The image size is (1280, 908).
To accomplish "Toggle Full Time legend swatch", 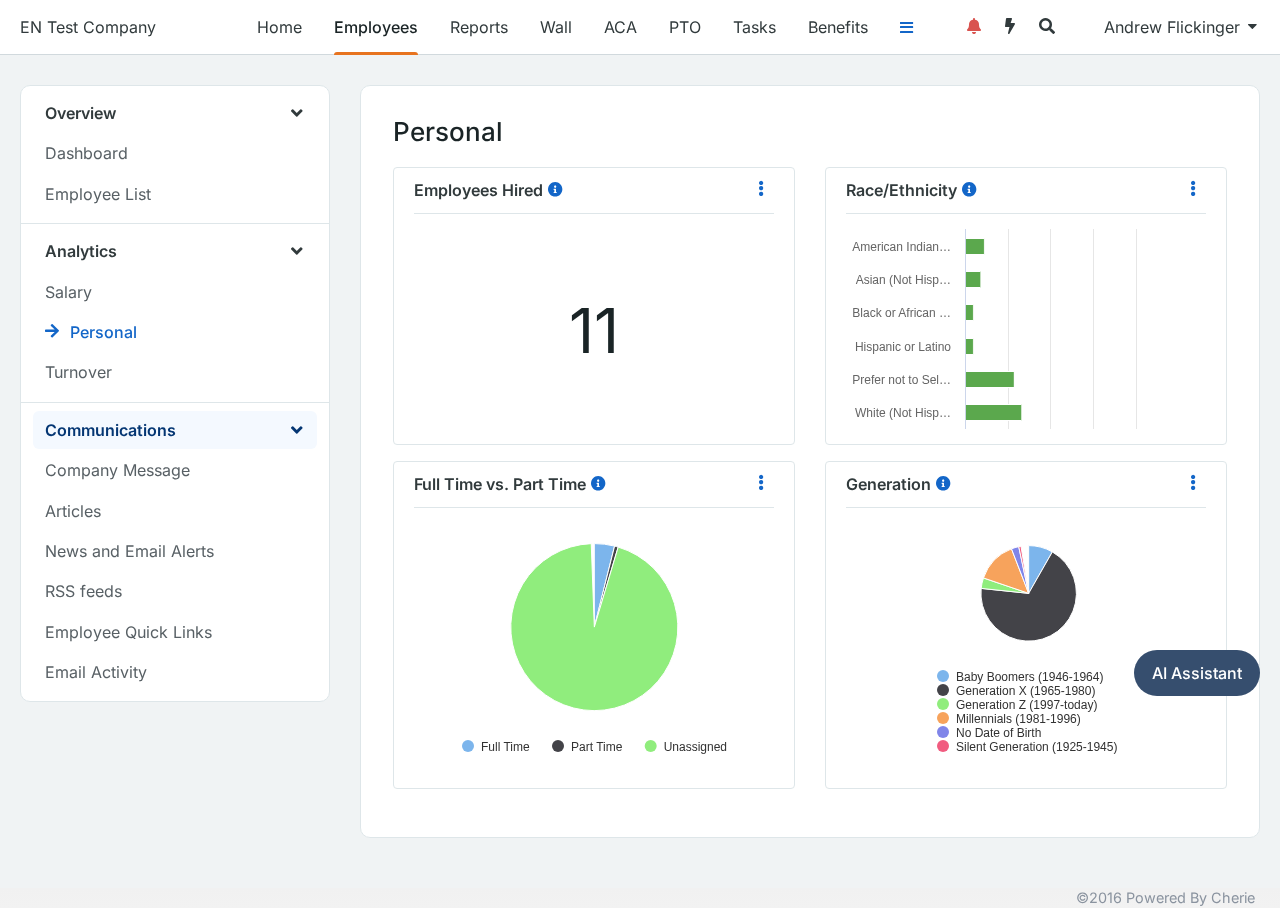I will 468,746.
